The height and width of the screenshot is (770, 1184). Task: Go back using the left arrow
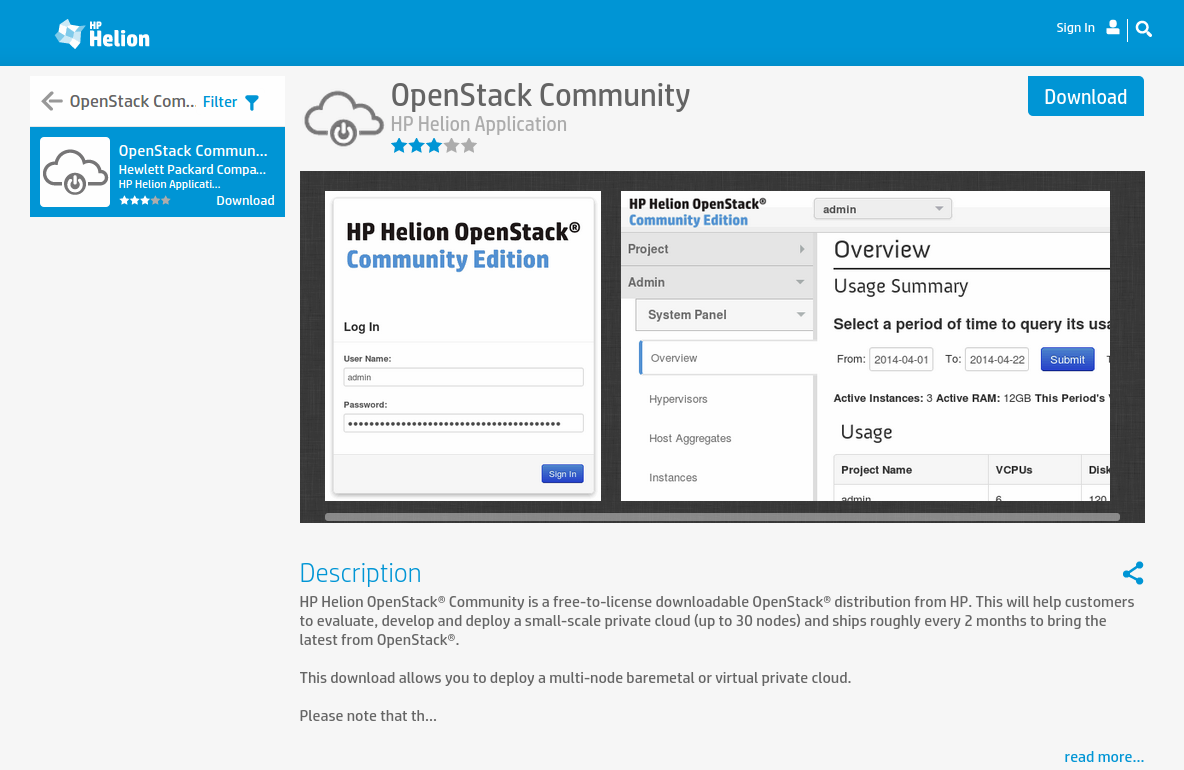tap(51, 101)
